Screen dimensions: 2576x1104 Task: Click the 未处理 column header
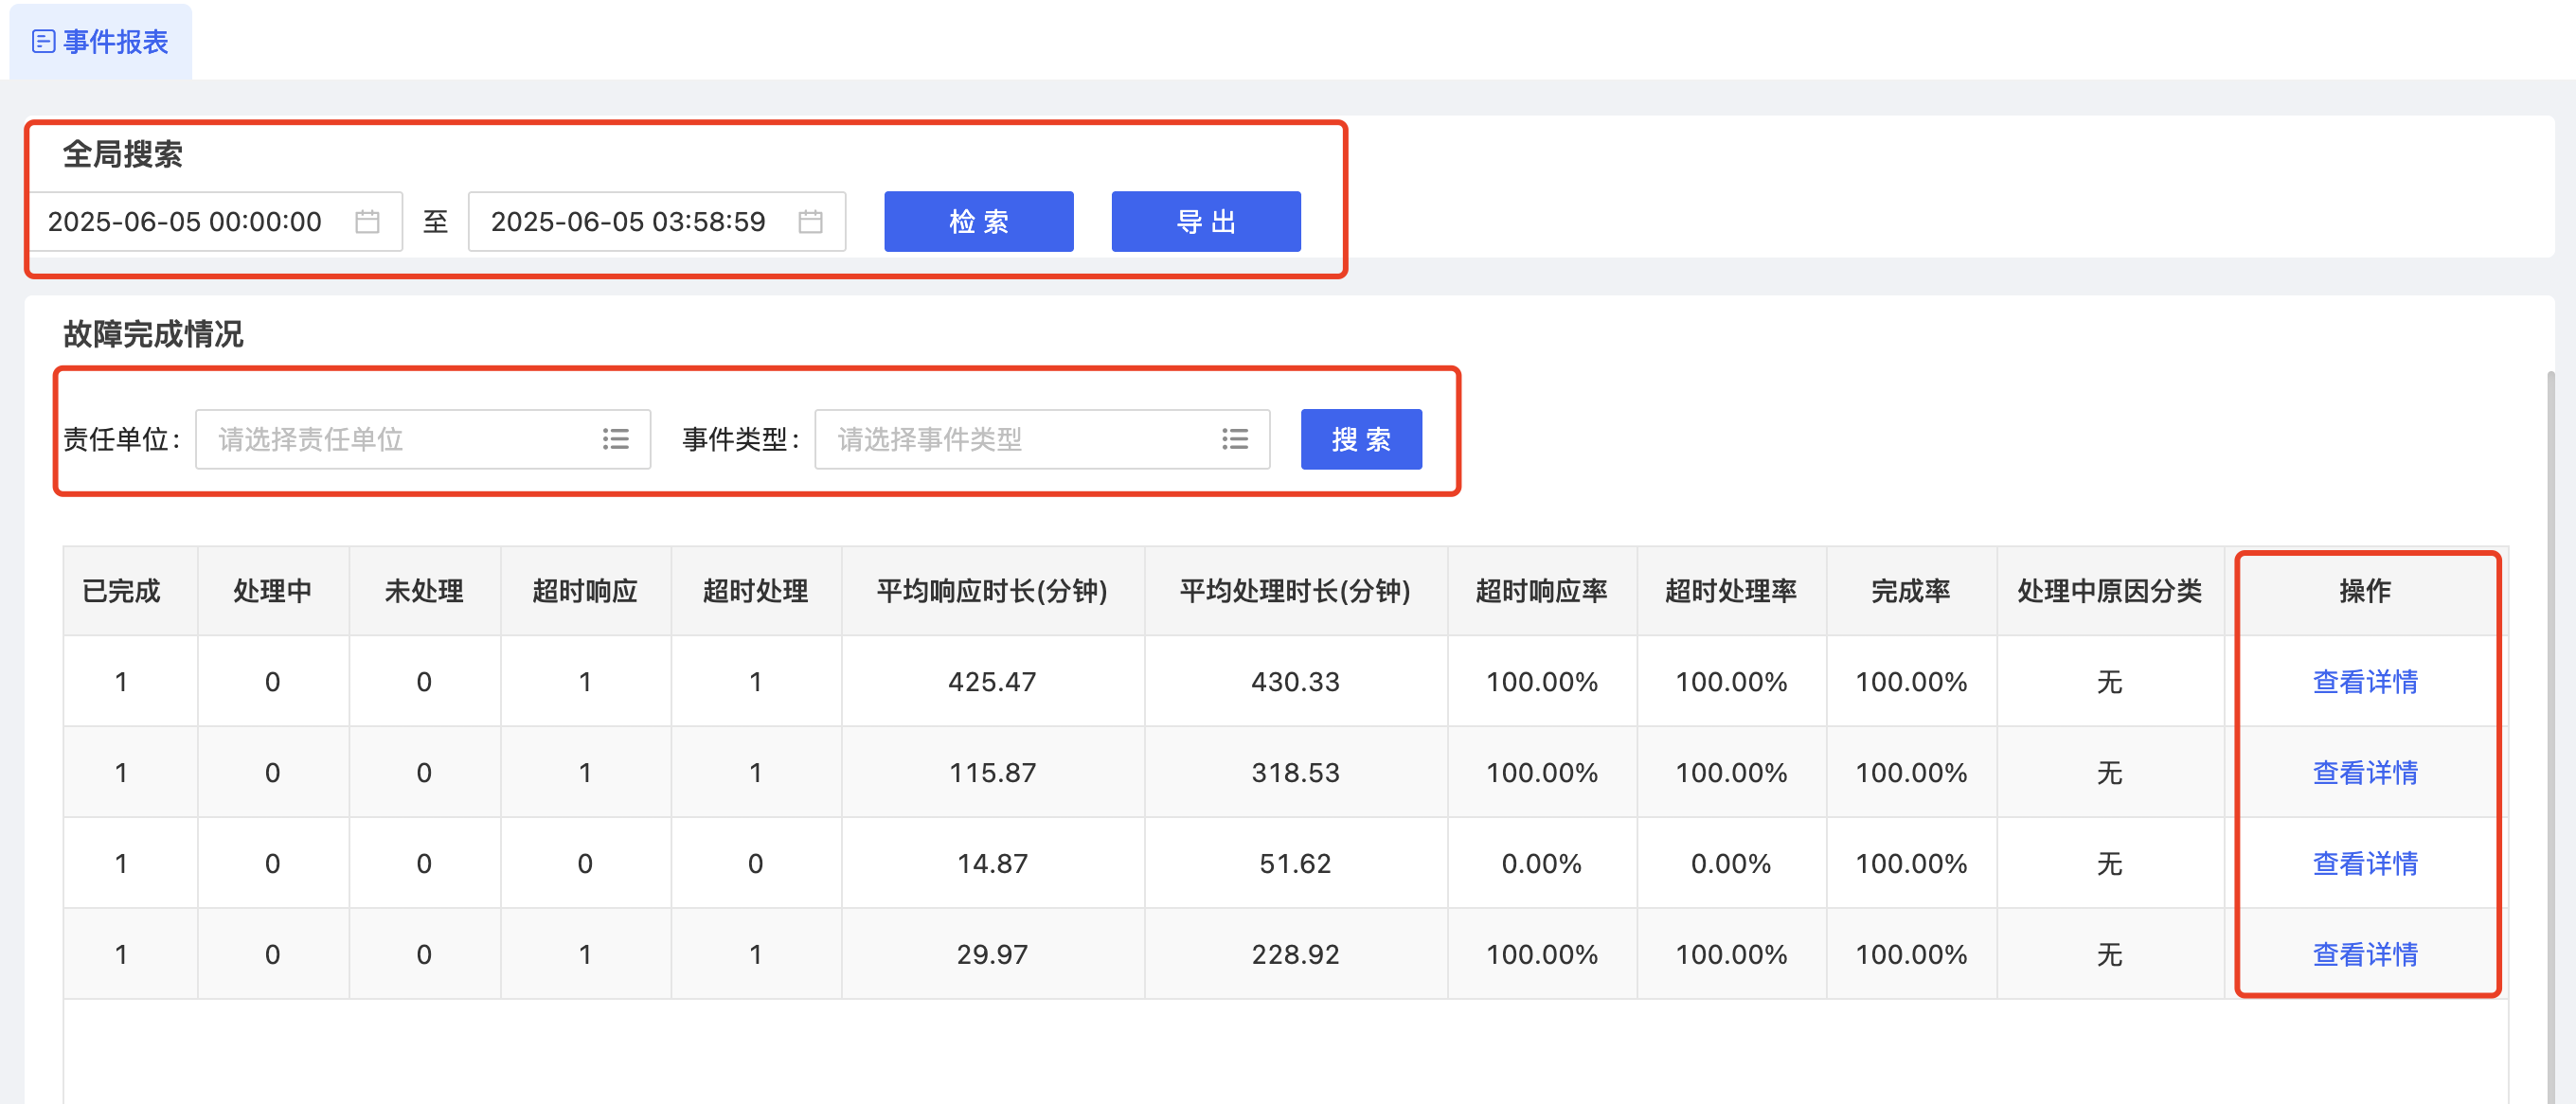(x=424, y=591)
